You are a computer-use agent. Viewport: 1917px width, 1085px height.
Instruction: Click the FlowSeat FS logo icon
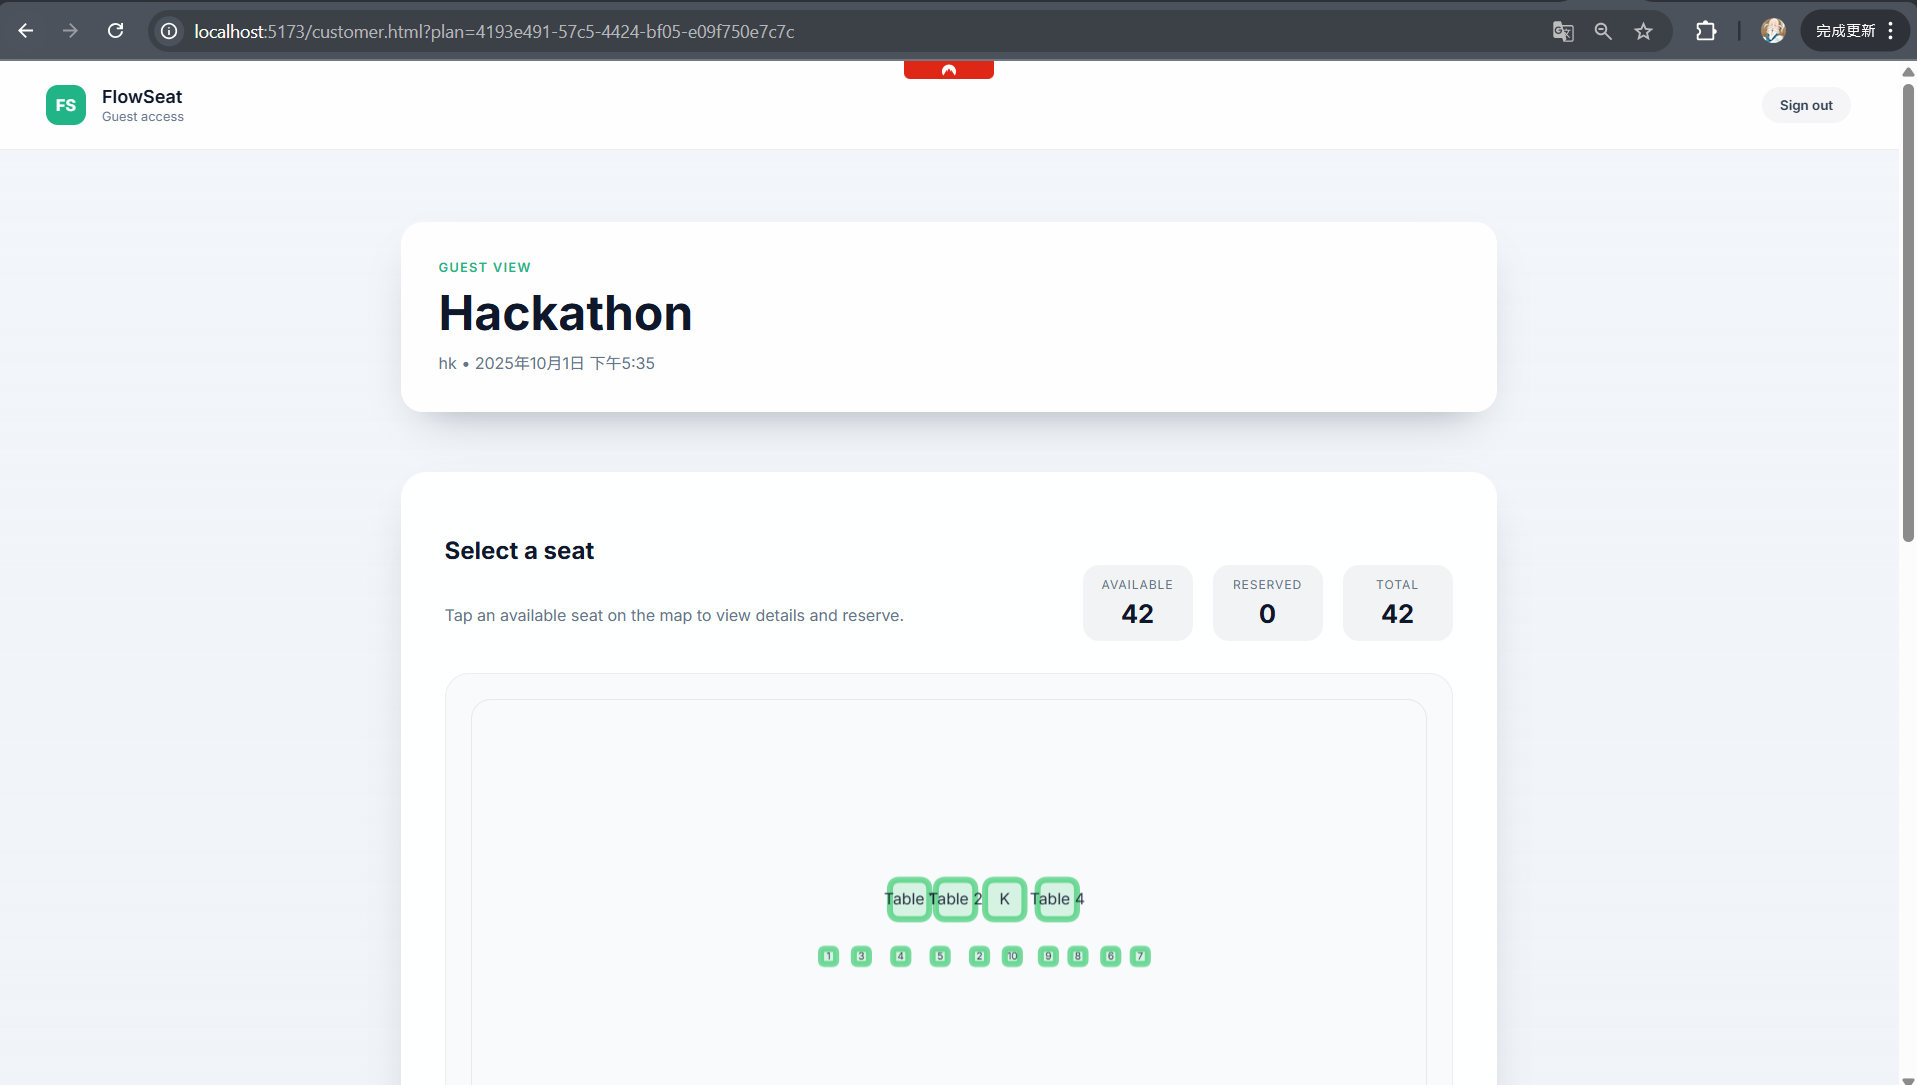click(66, 105)
